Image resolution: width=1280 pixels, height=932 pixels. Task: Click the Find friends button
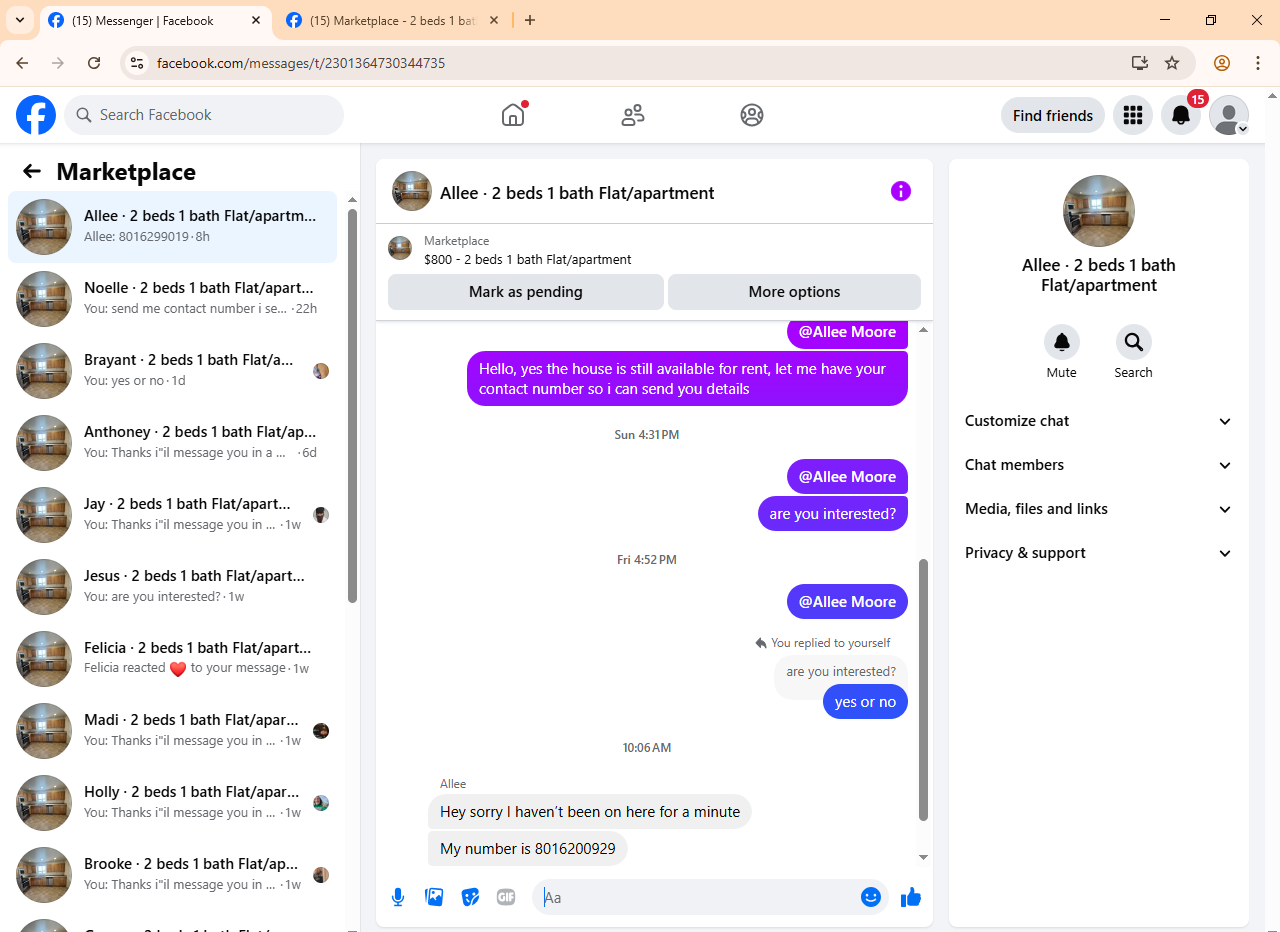pos(1053,116)
